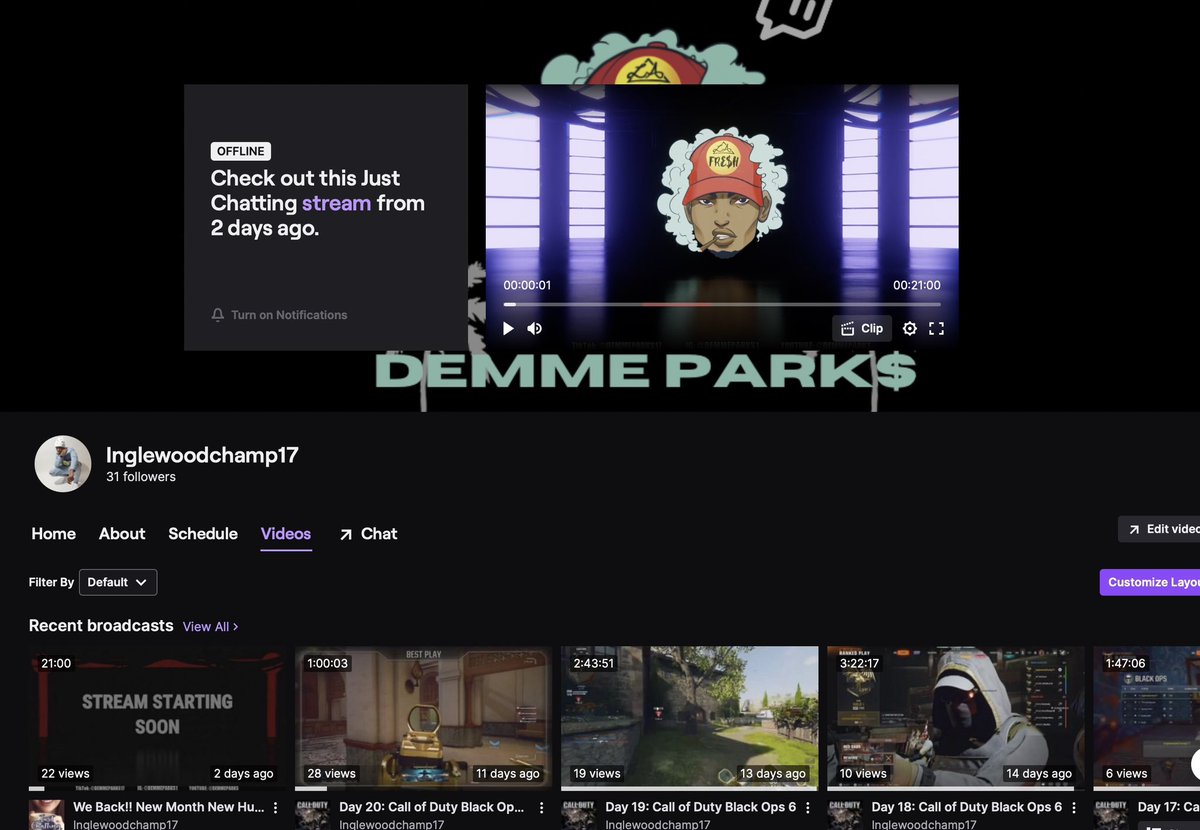Screen dimensions: 1200x830
Task: Click the 00:21:00 video duration label
Action: (x=917, y=285)
